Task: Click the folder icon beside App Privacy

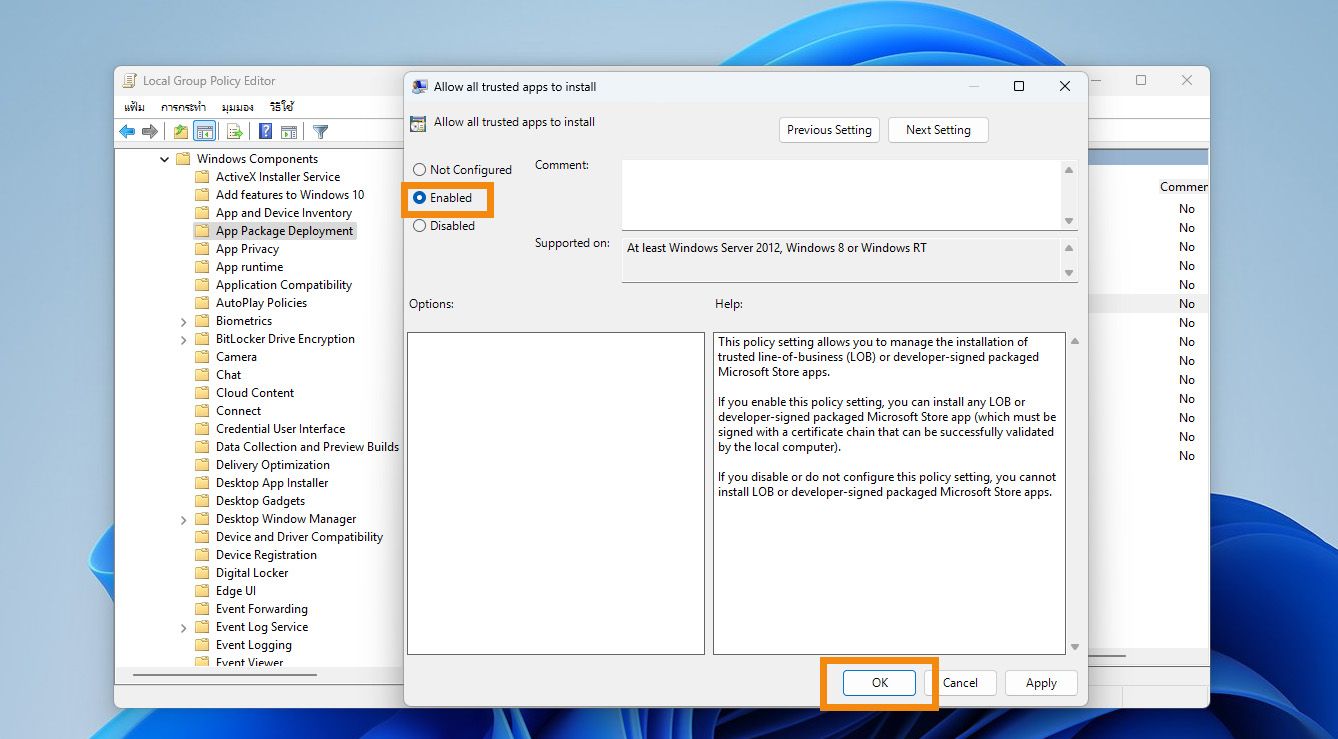Action: click(202, 249)
